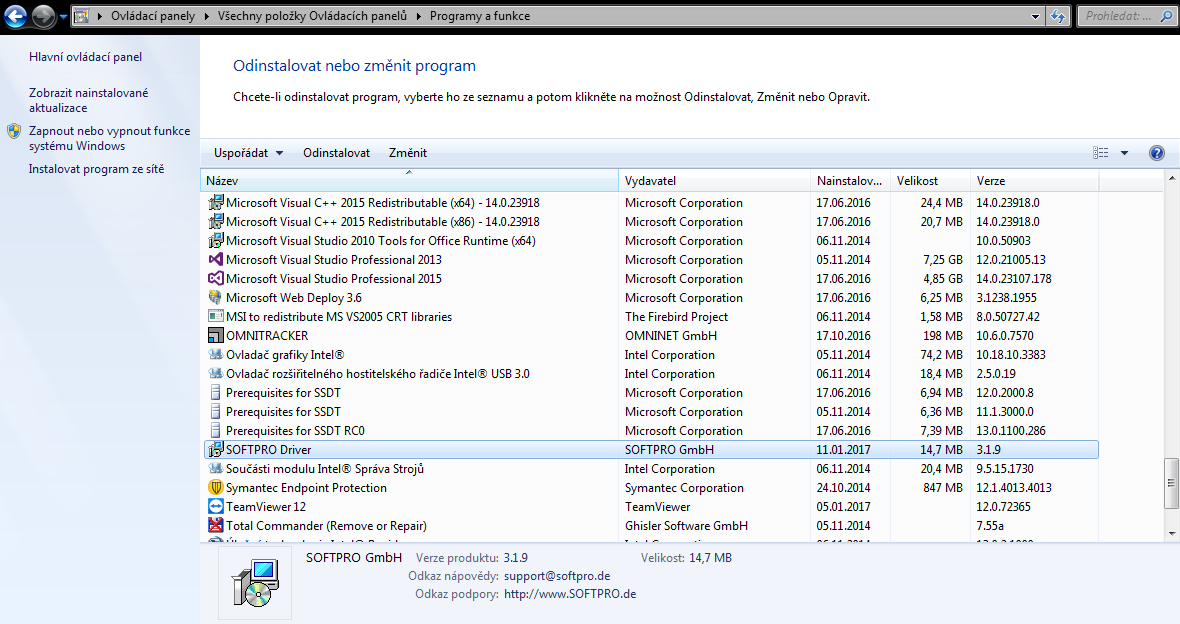Select Prerequisites for SSDT 11.1.3000.0 icon

pos(215,412)
